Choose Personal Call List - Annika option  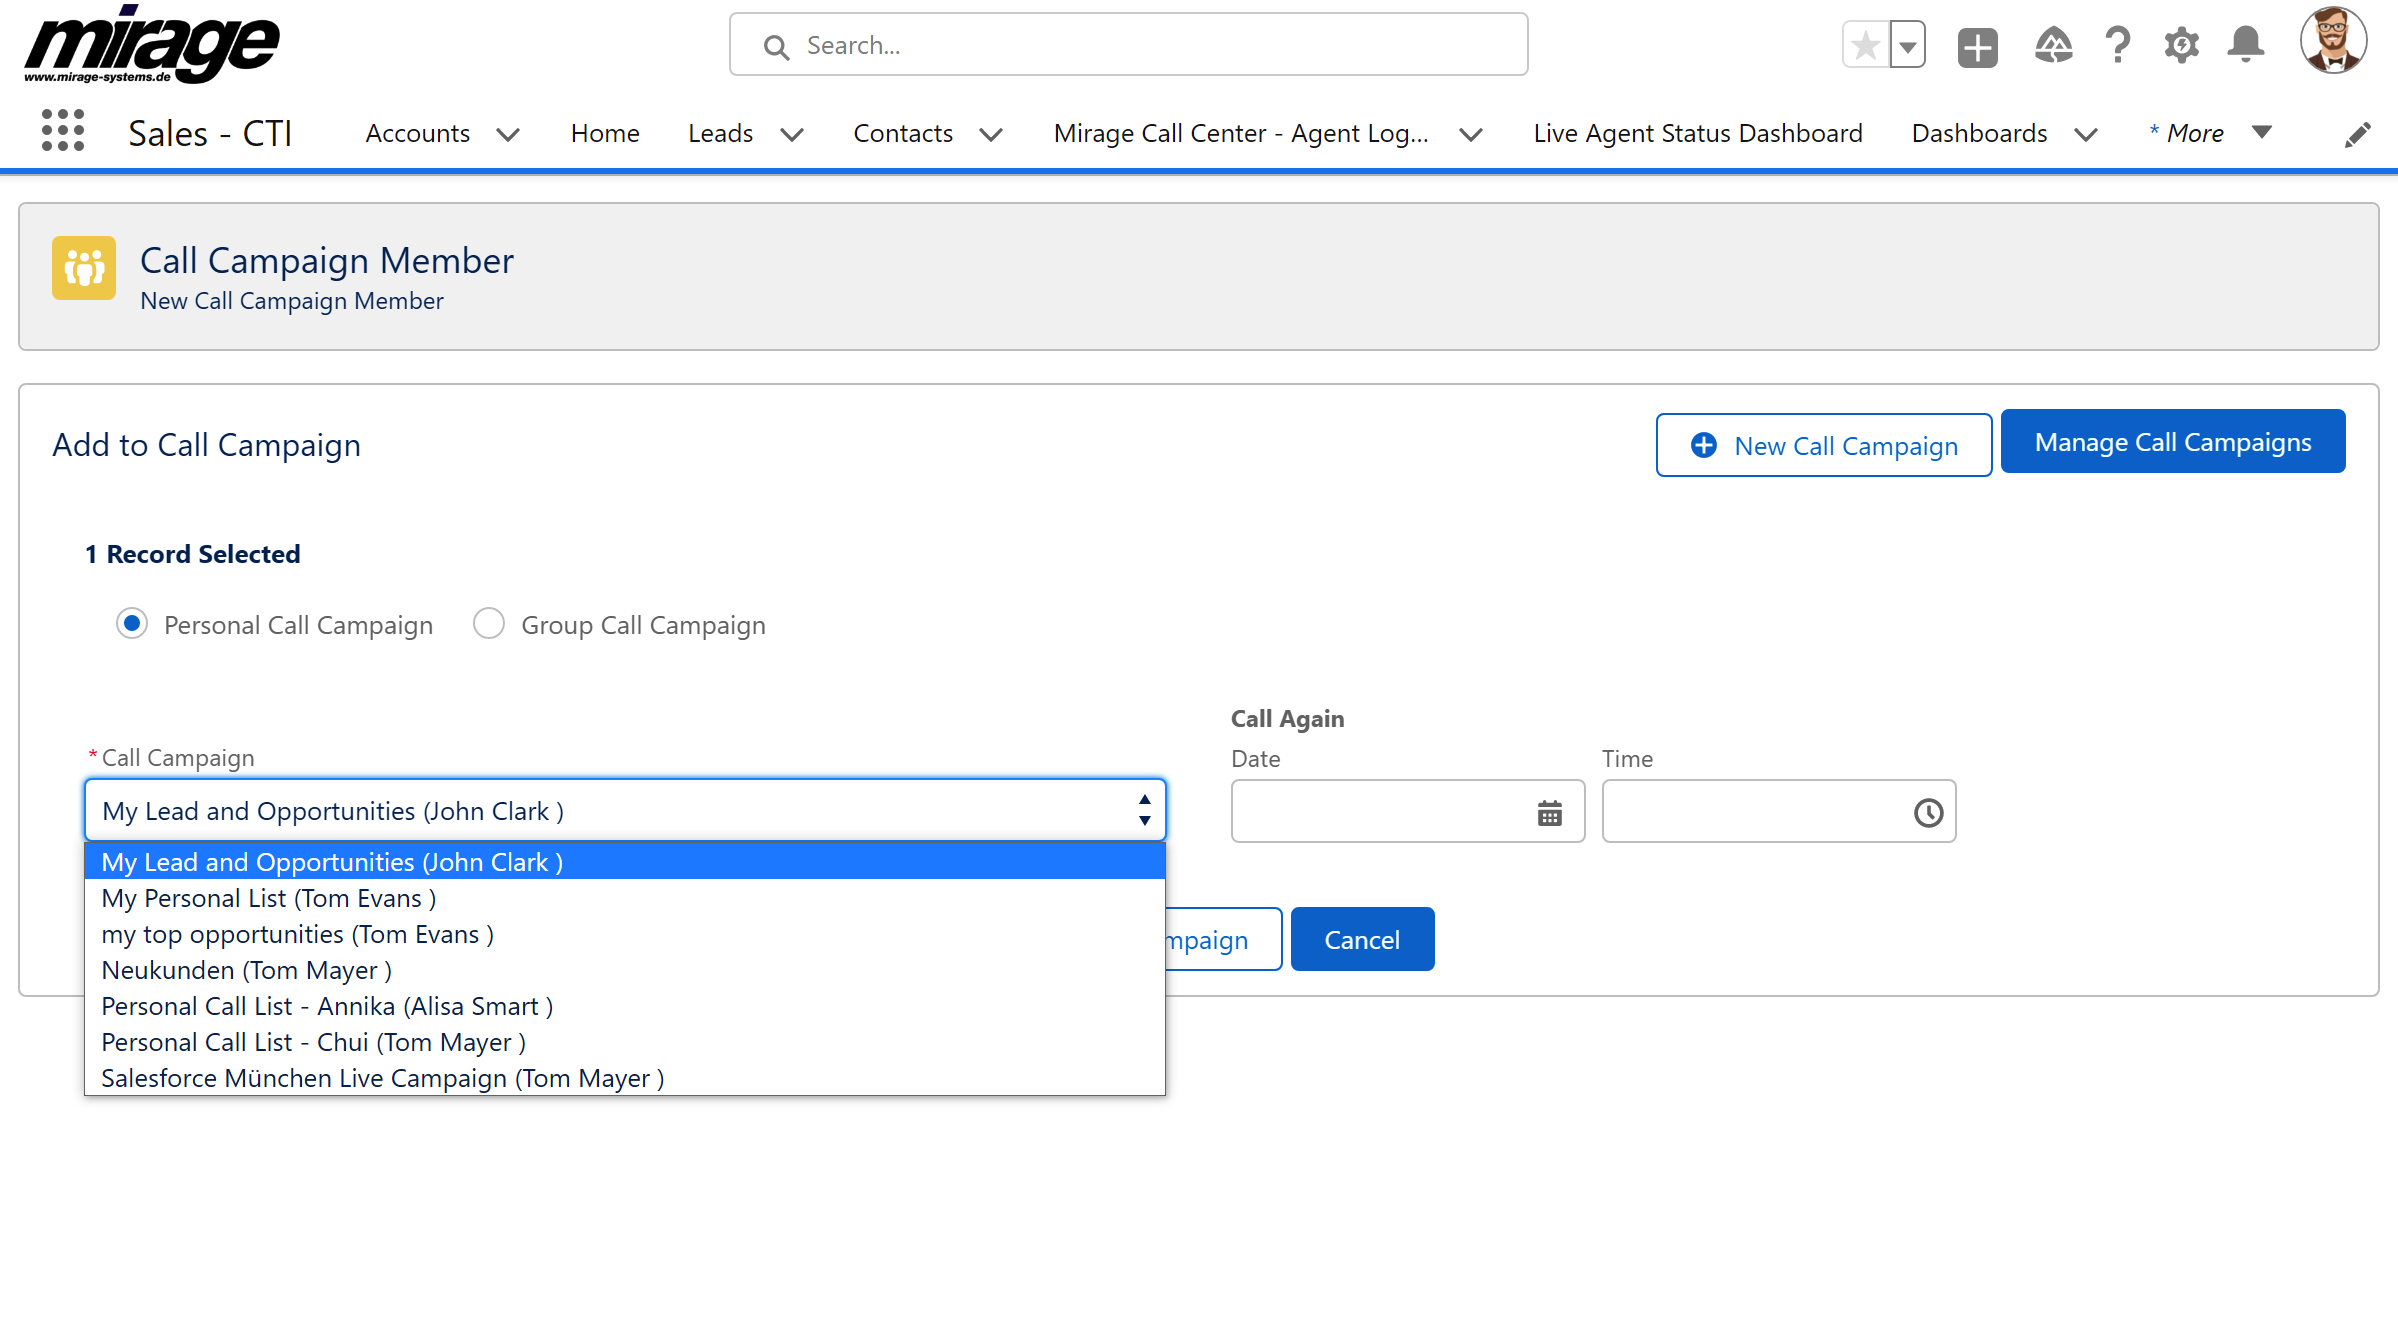pos(625,1006)
